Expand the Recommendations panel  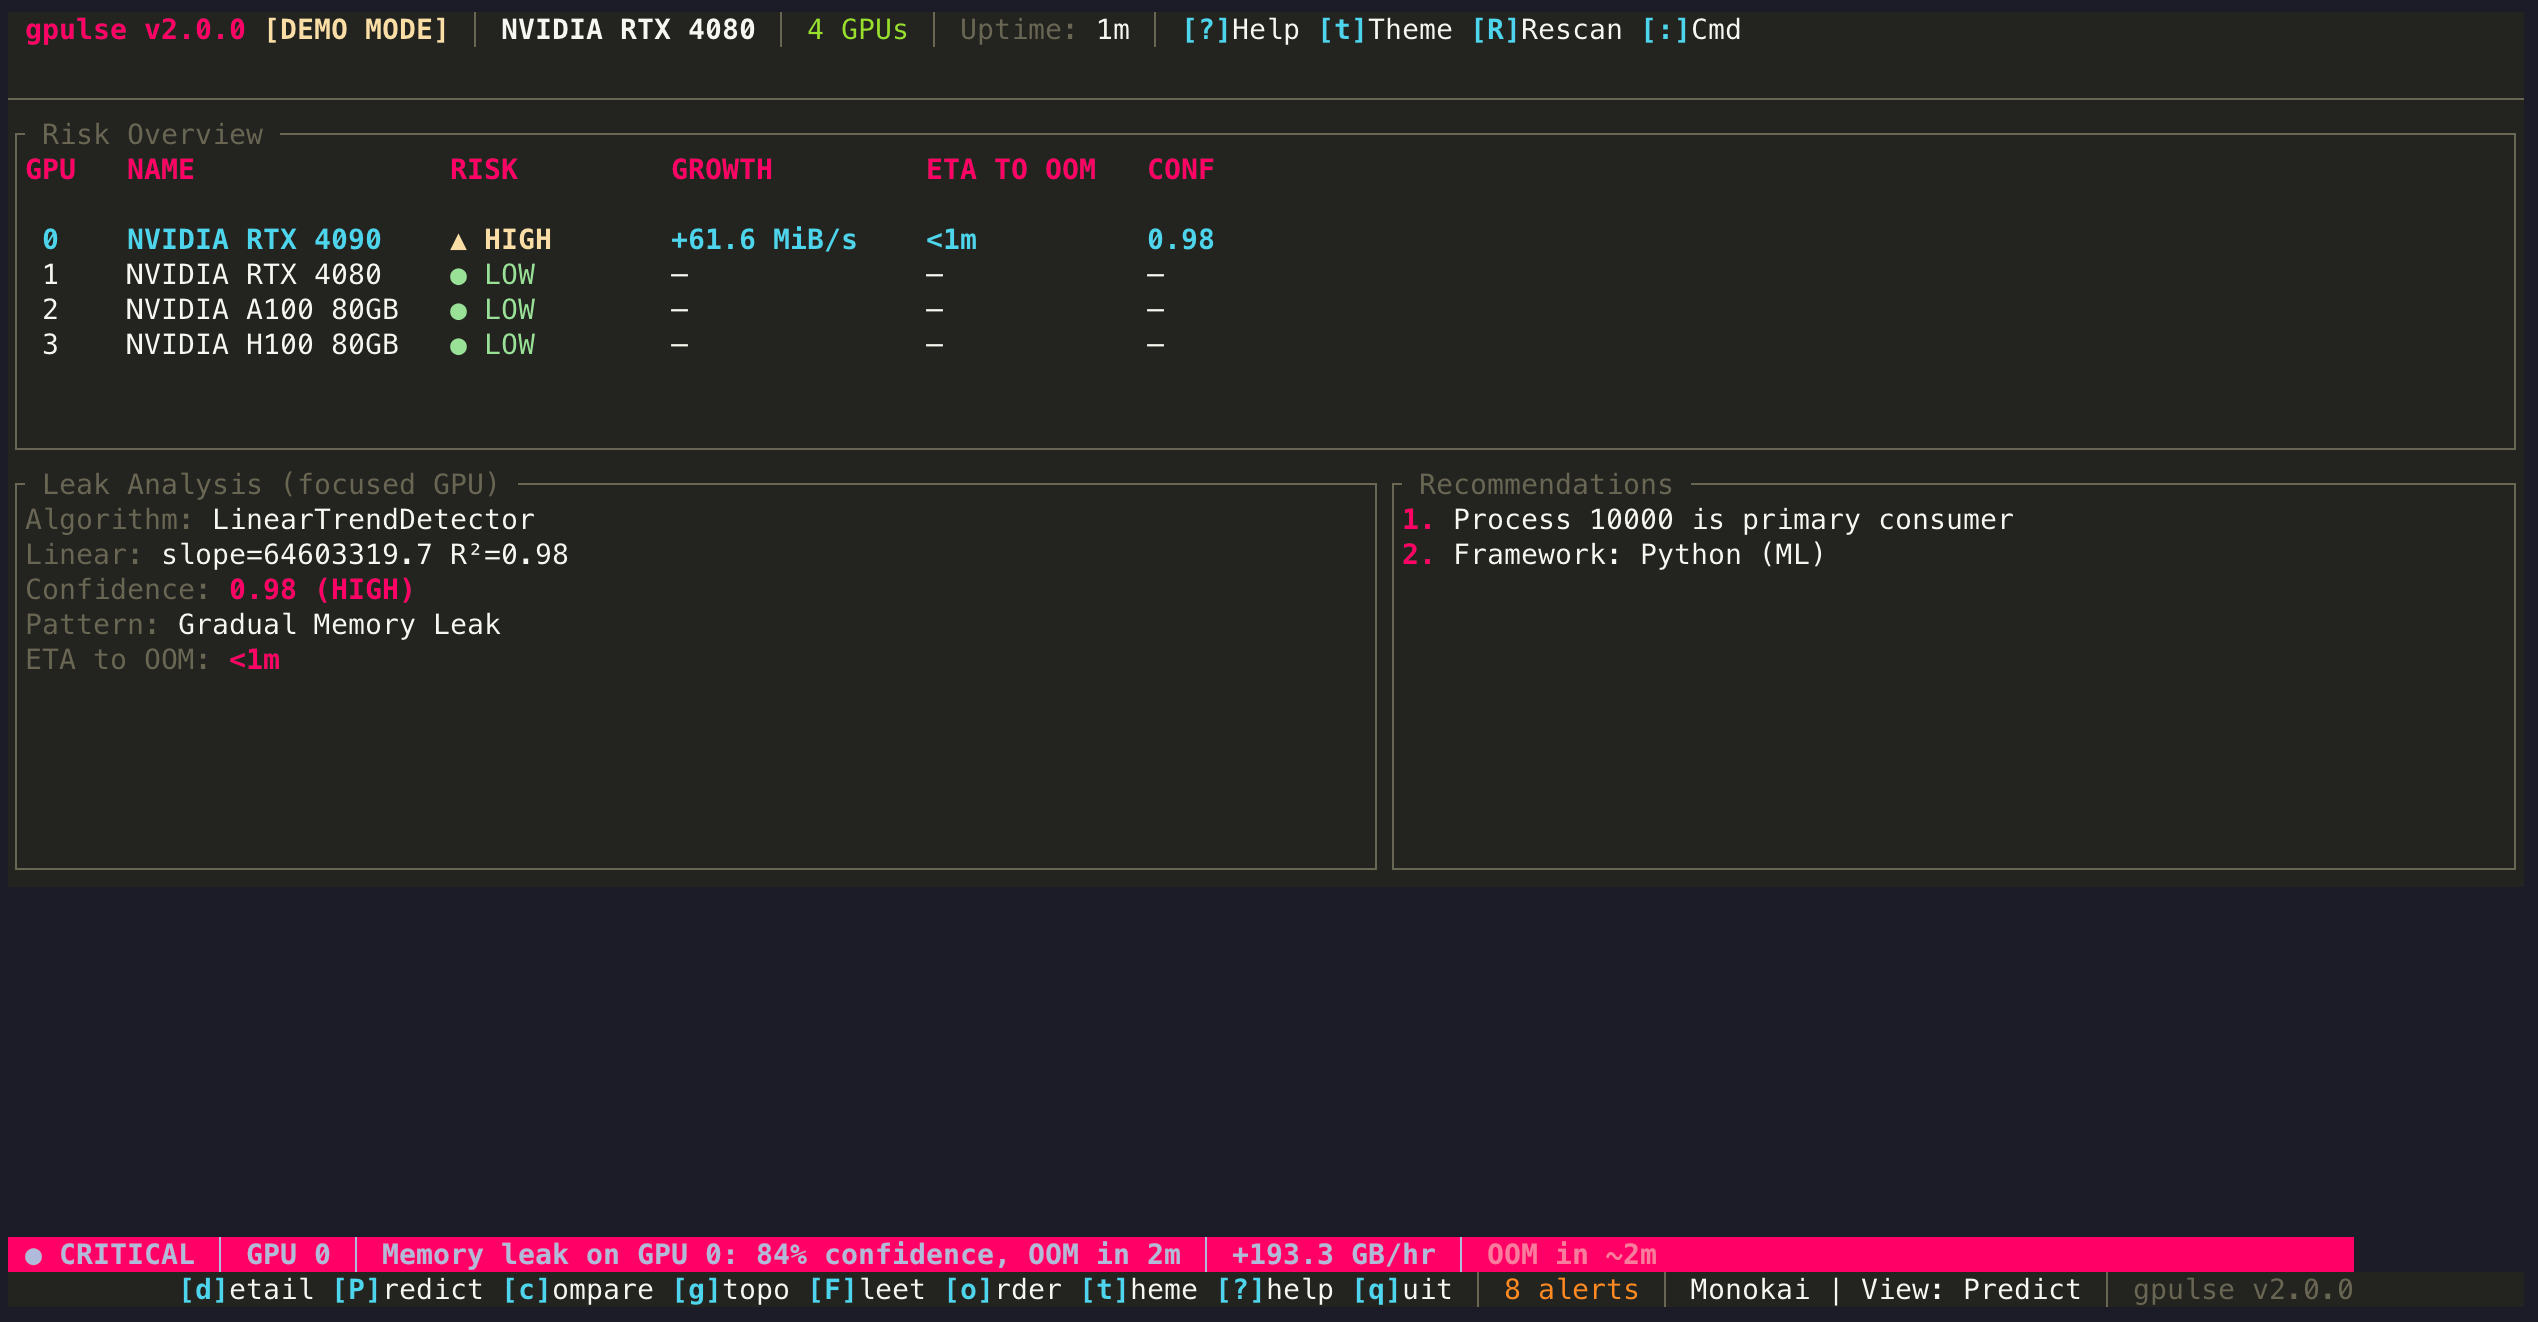pos(1546,484)
